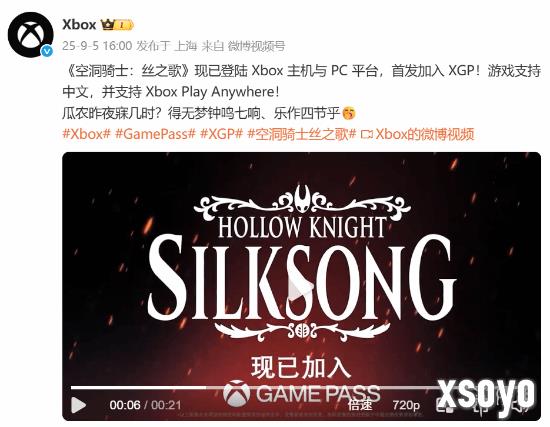Viewport: 550px width, 427px height.
Task: Click the video icon before Xbox的微博视频
Action: point(367,134)
